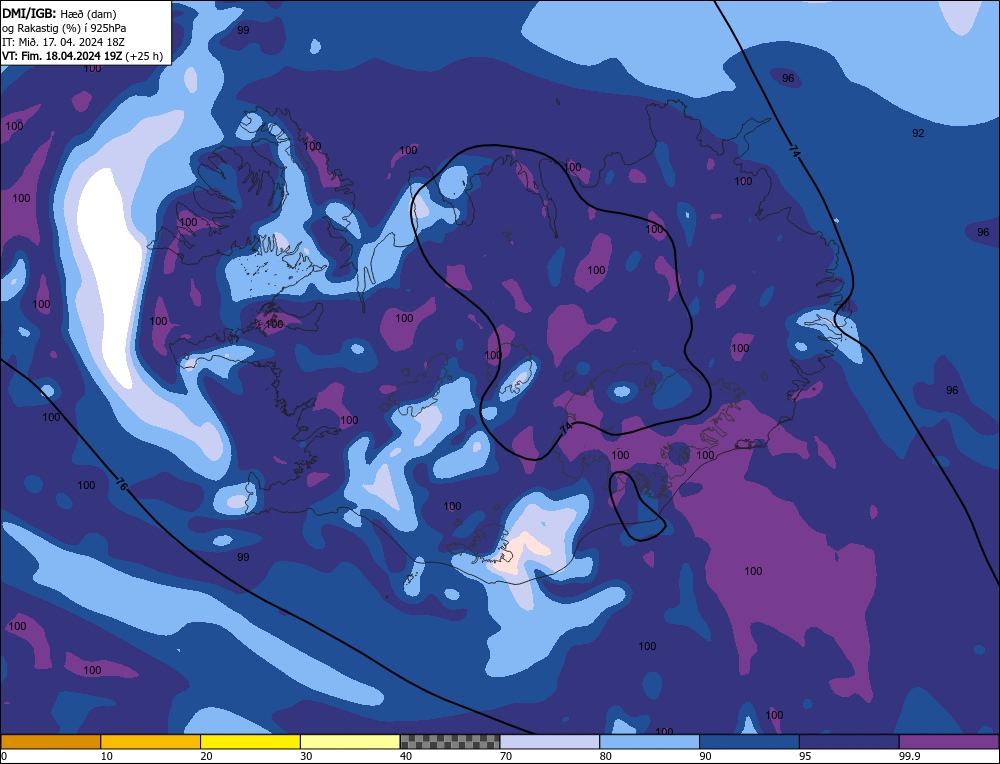
Task: Select the gray checkered 40–70 legend swatch
Action: coord(450,741)
